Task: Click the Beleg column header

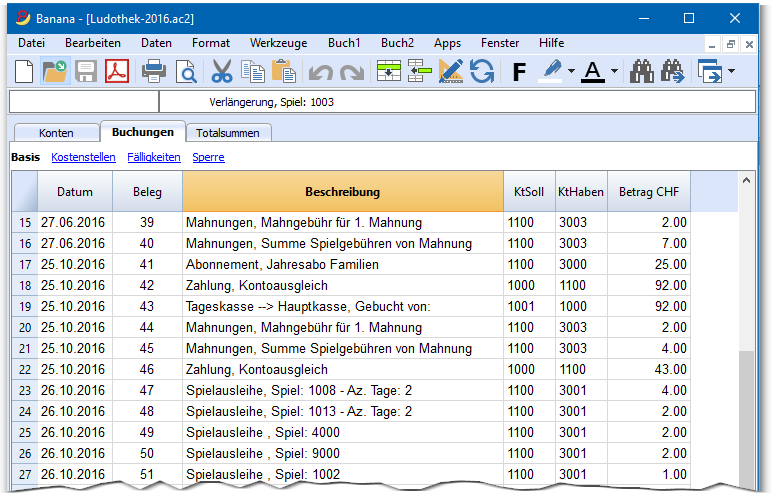Action: (147, 192)
